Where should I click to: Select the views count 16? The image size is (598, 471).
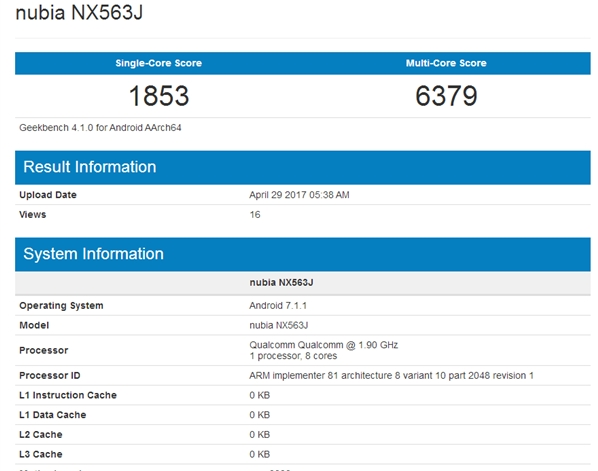click(255, 215)
